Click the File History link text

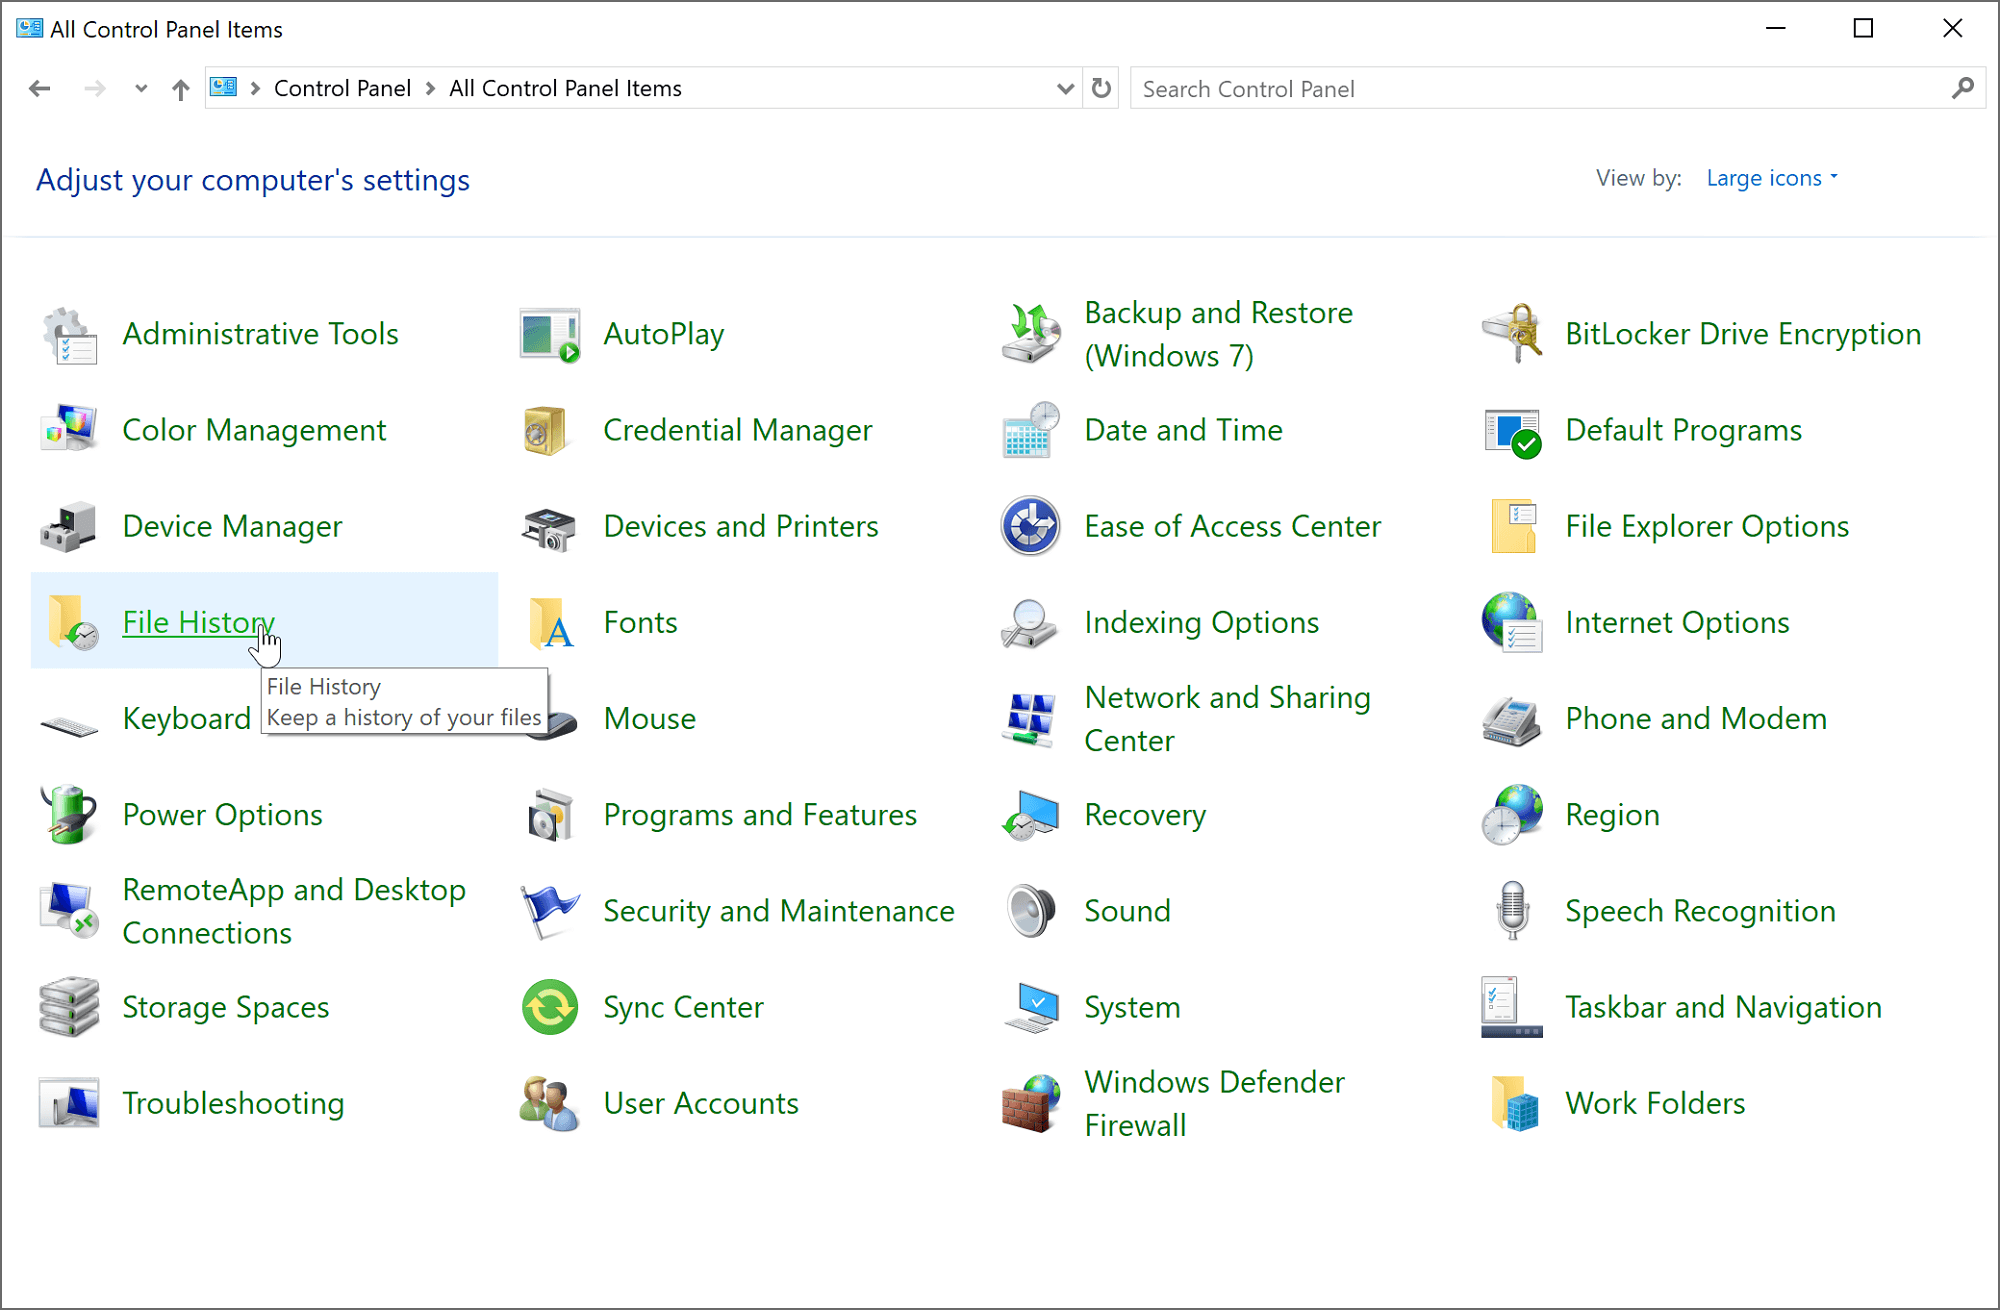pos(198,622)
